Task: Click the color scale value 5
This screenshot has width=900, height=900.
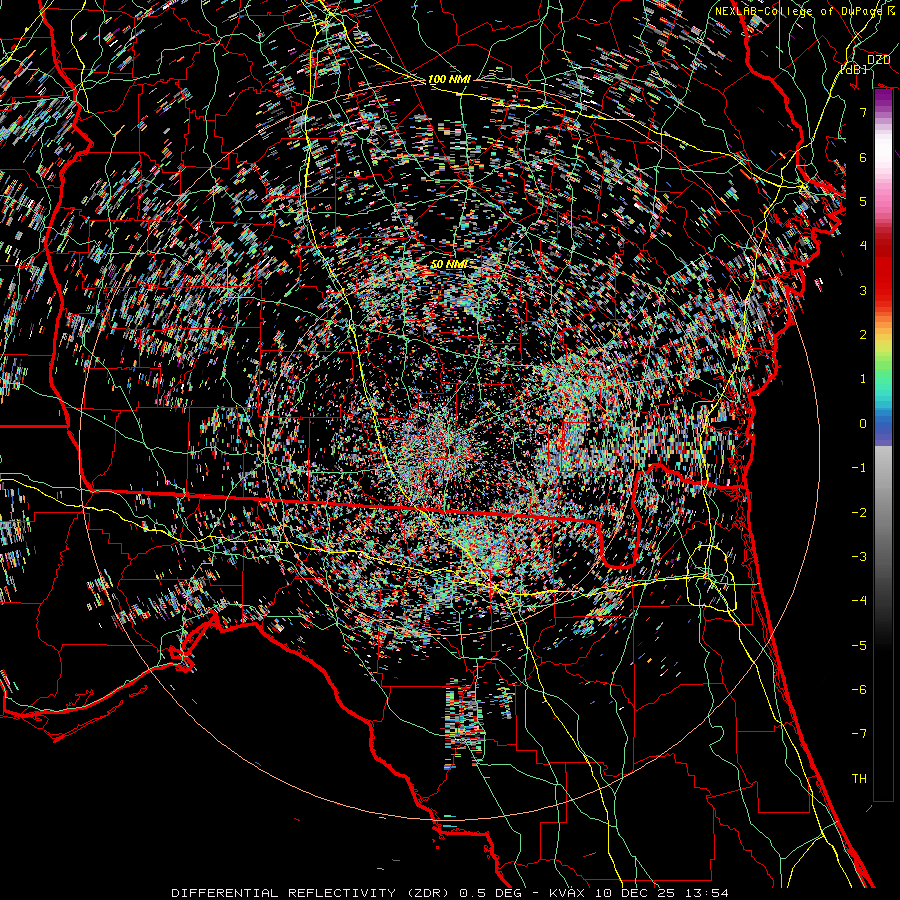Action: 863,201
